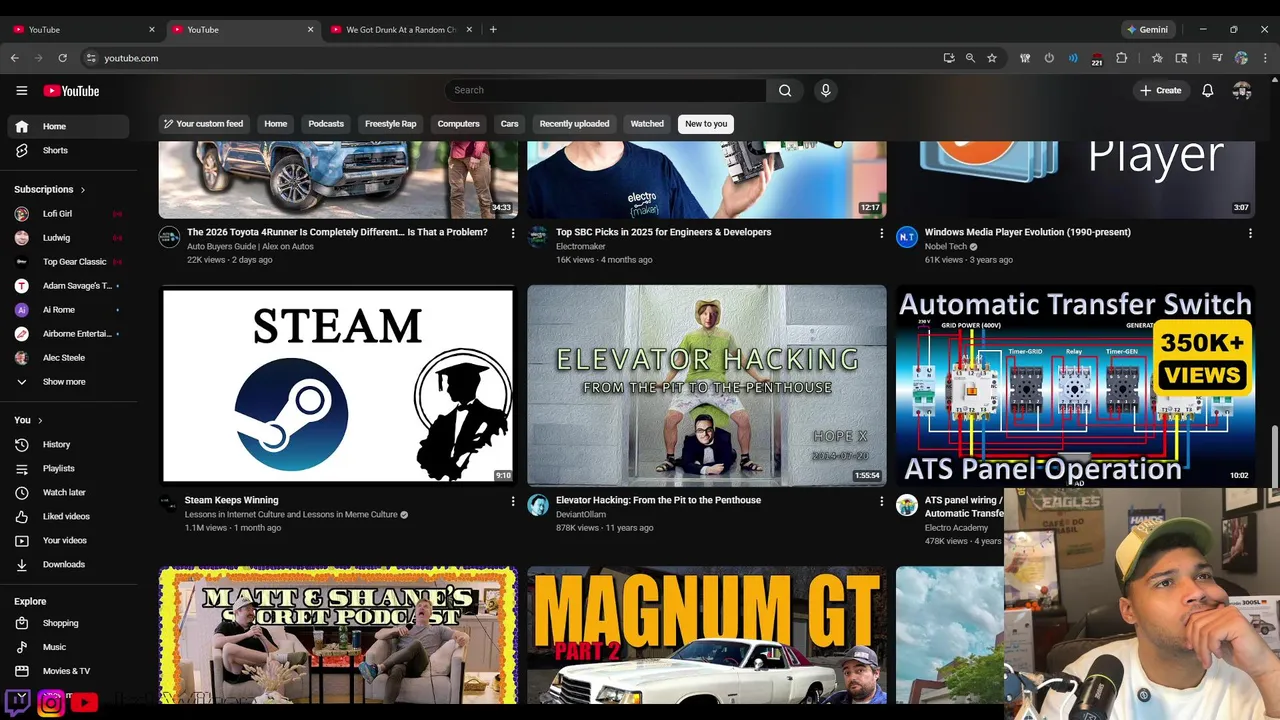
Task: Bookmark this page with the star icon
Action: coord(992,58)
